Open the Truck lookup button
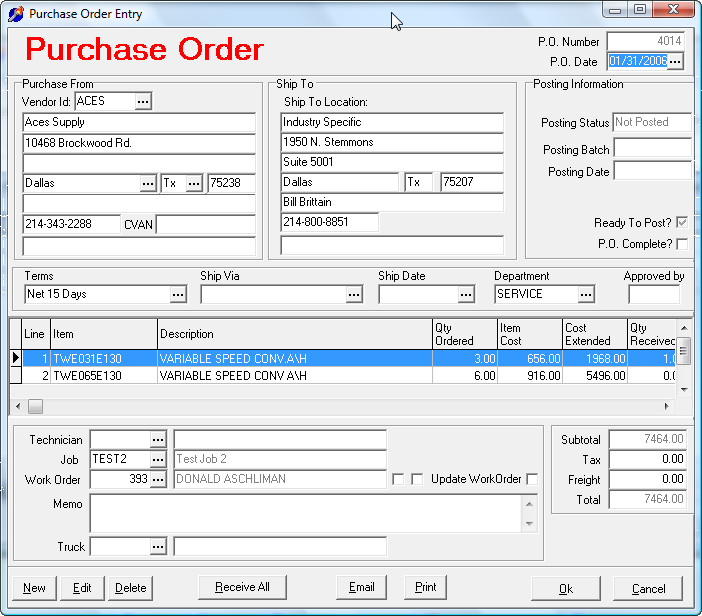Screen dimensions: 702x616 (158, 547)
